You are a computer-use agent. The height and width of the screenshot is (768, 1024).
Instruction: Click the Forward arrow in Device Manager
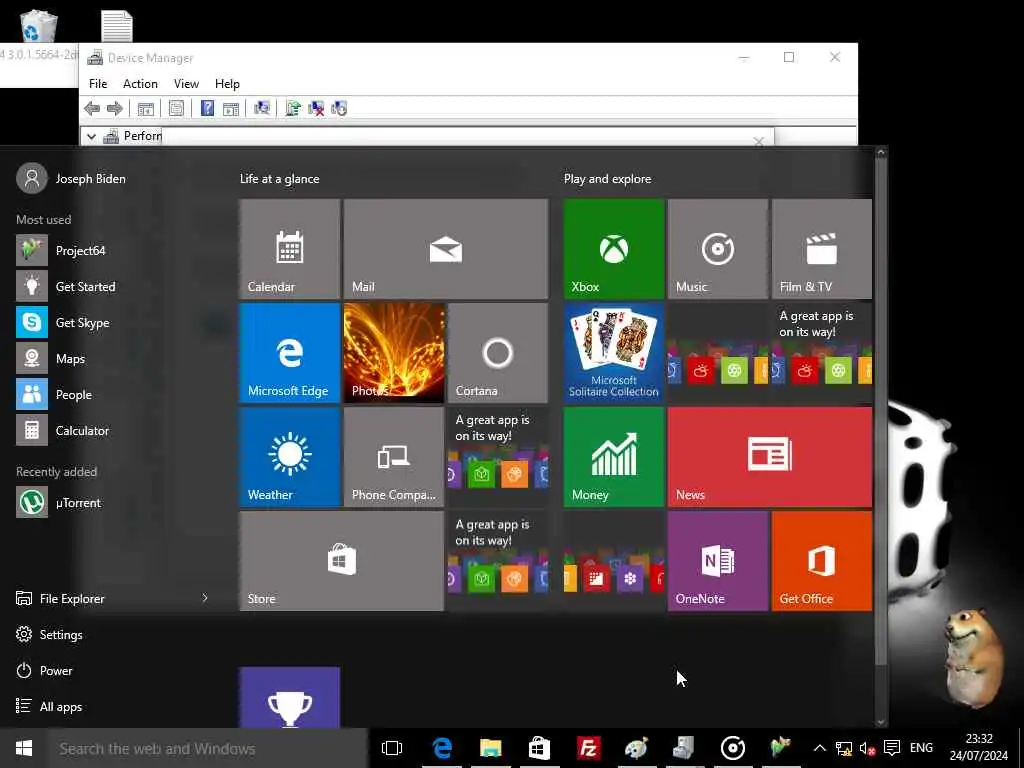pos(114,108)
